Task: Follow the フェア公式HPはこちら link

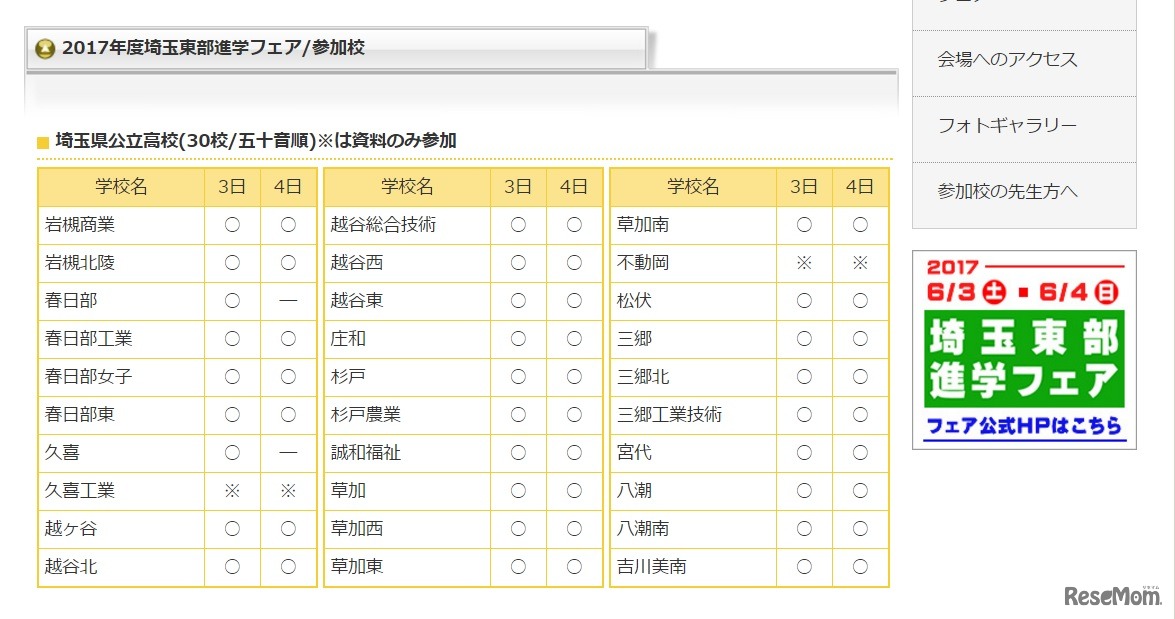Action: (1024, 427)
